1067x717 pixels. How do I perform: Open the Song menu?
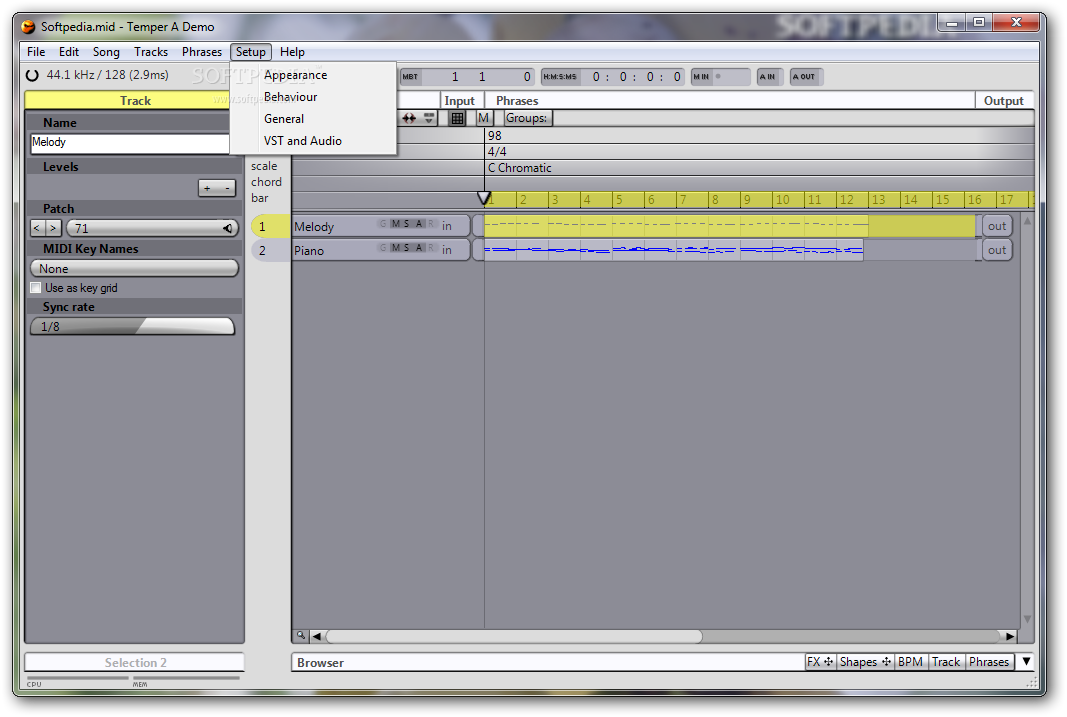point(106,52)
